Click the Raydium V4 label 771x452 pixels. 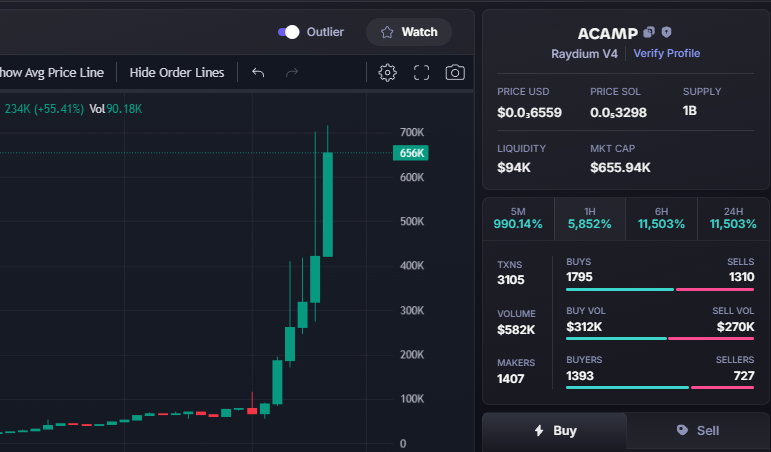[584, 54]
